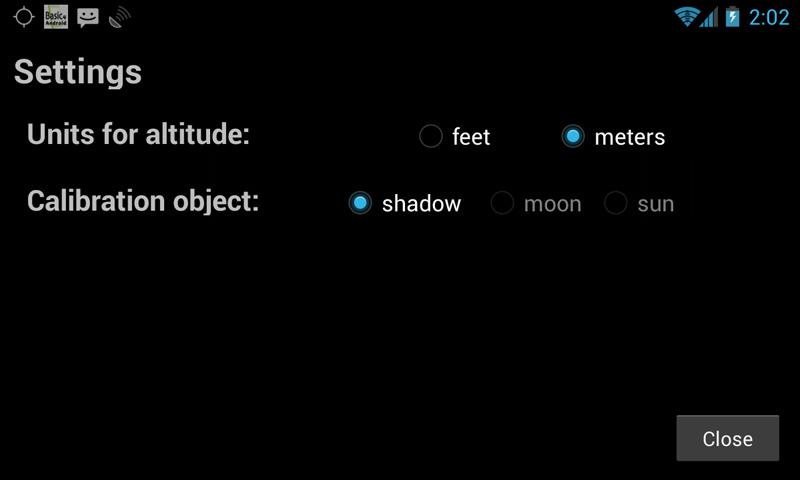Tap the smiley message notification icon
800x480 pixels.
coord(88,17)
